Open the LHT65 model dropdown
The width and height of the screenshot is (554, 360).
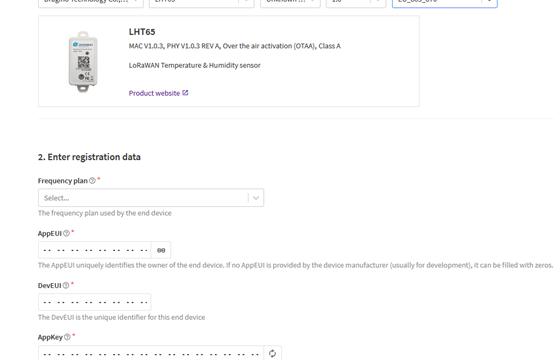click(201, 3)
